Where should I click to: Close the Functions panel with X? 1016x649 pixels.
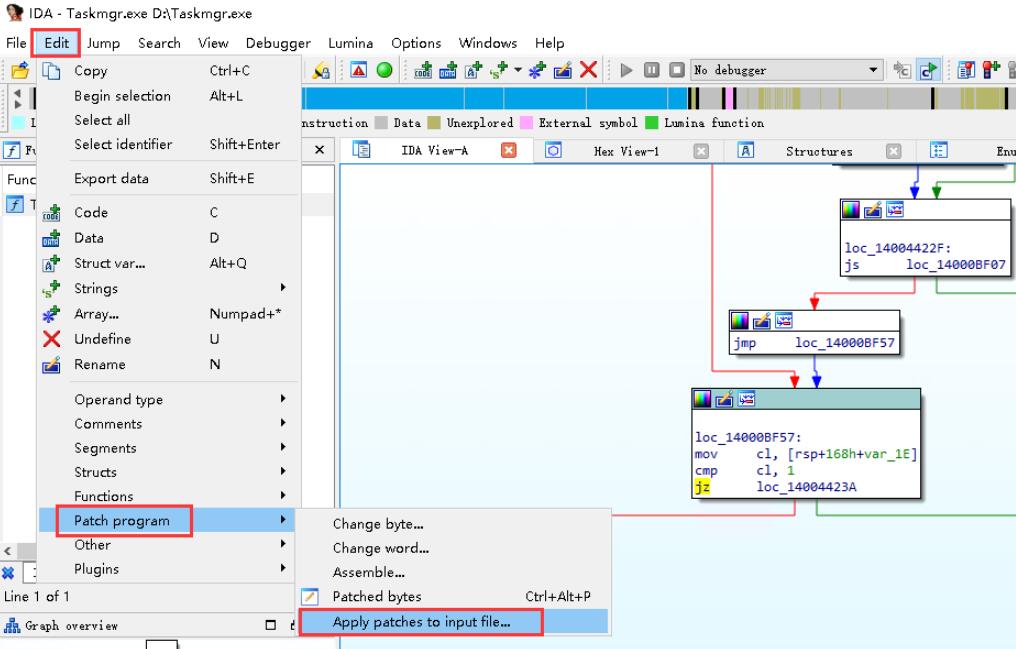point(319,150)
